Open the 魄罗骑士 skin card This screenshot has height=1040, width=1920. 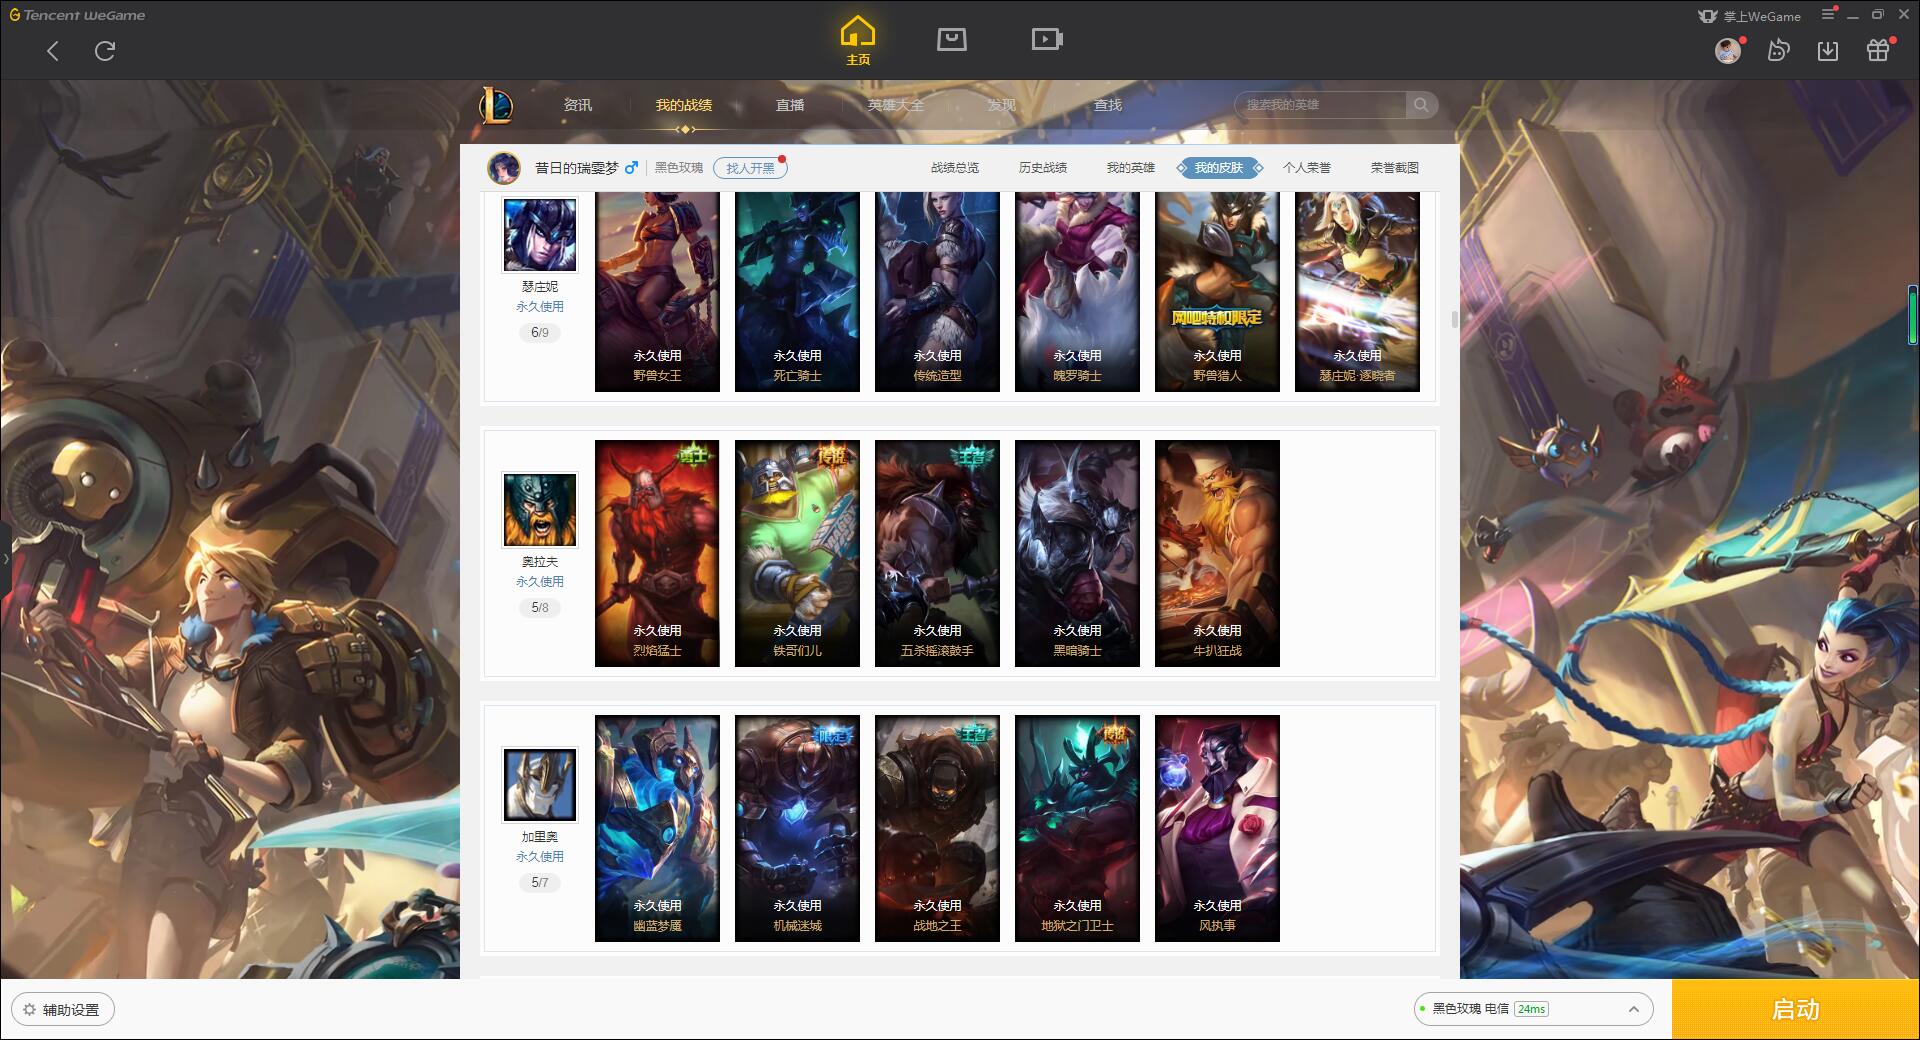1077,291
